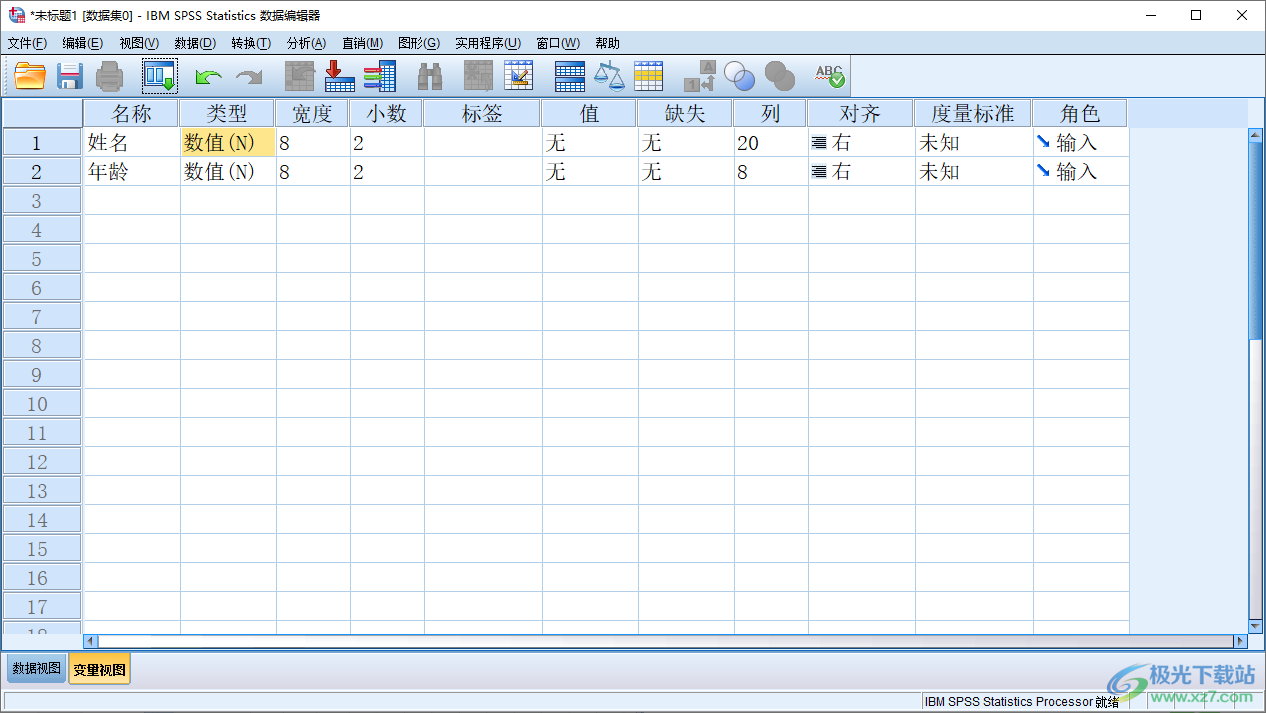Click the horizontal scrollbar right arrow
This screenshot has width=1266, height=713.
tap(1241, 641)
